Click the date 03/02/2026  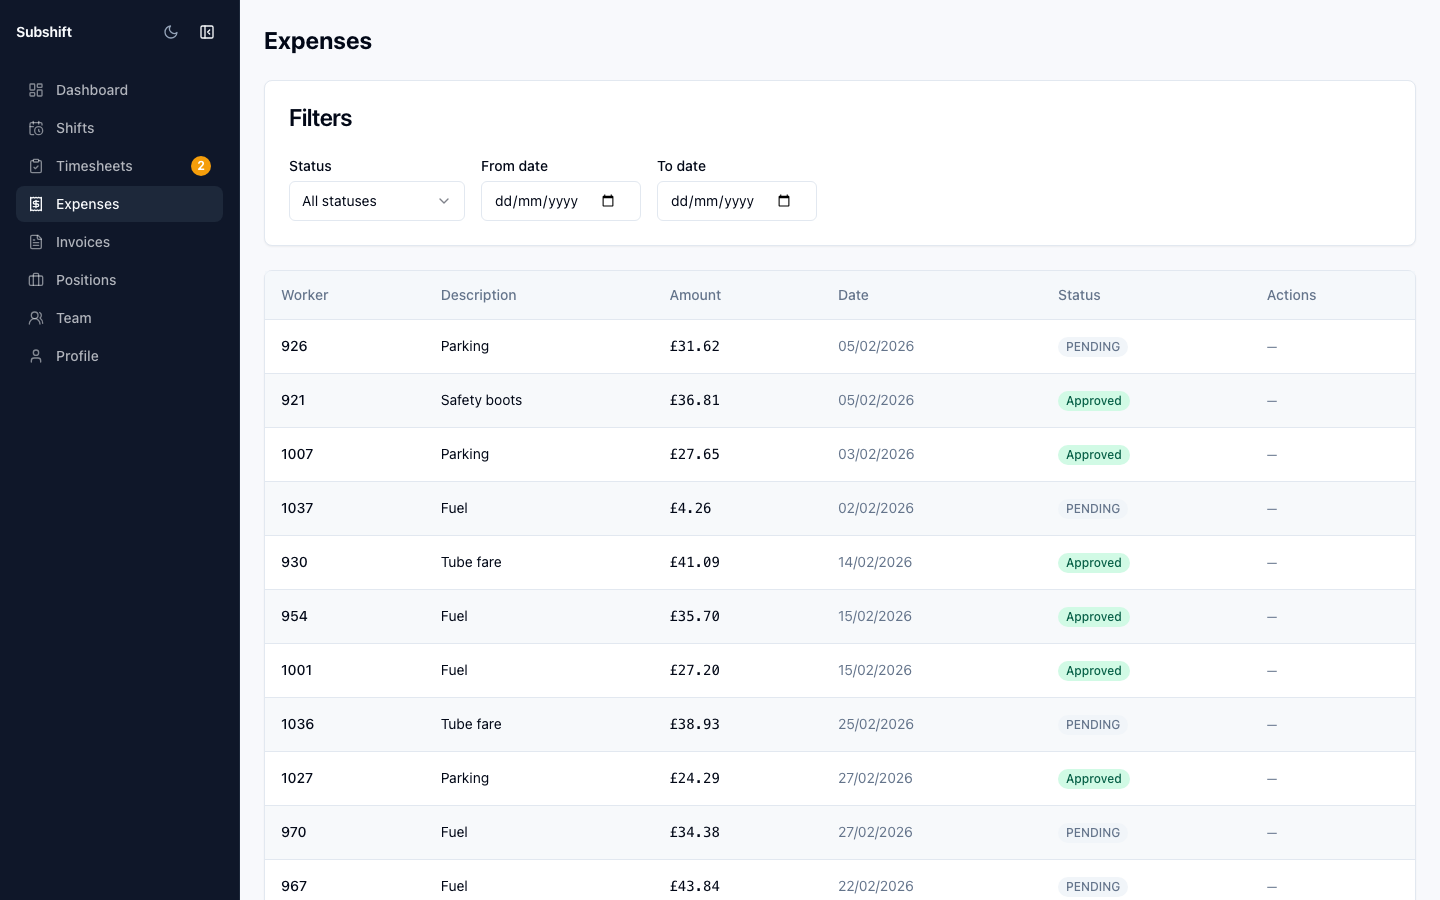(x=876, y=454)
